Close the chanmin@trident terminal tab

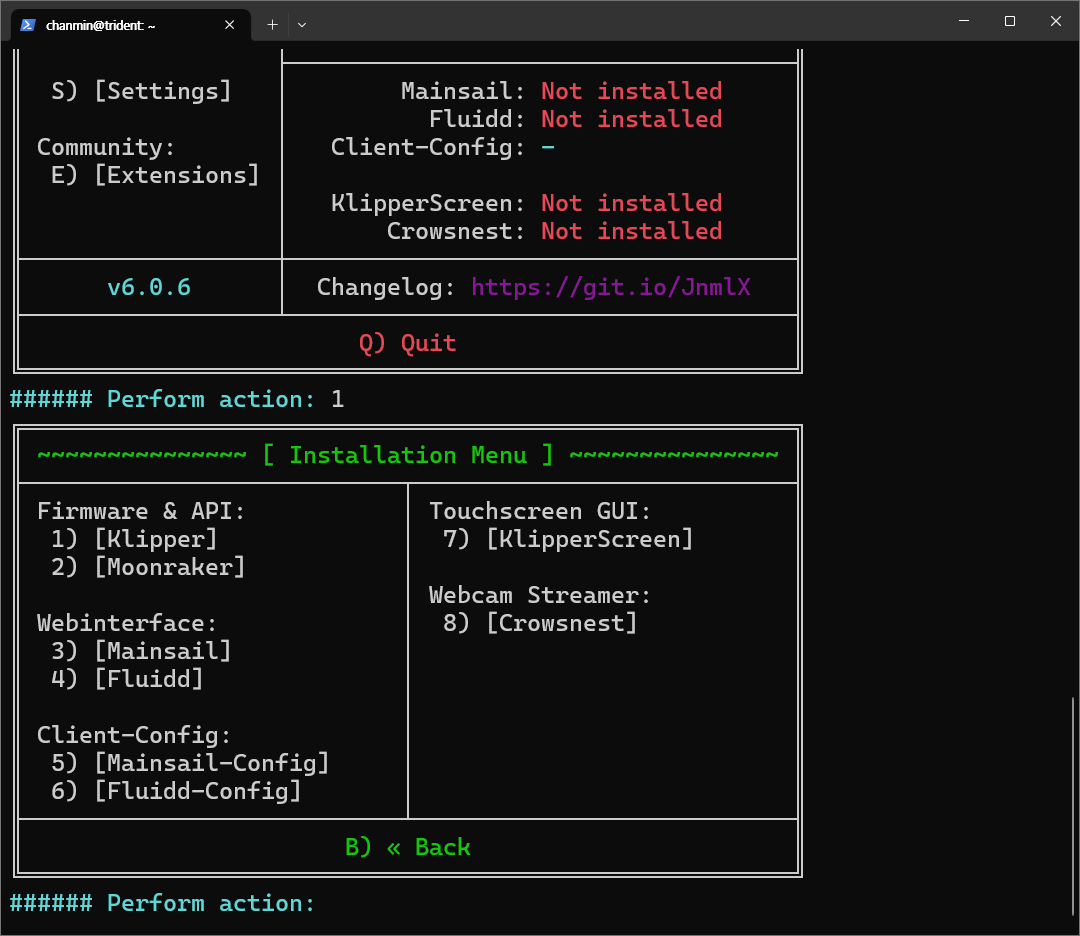pos(230,25)
